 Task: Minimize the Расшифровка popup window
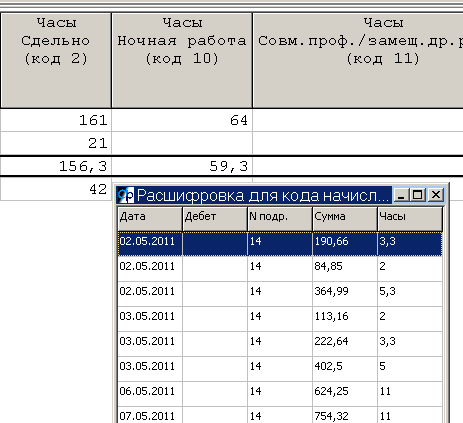[401, 195]
